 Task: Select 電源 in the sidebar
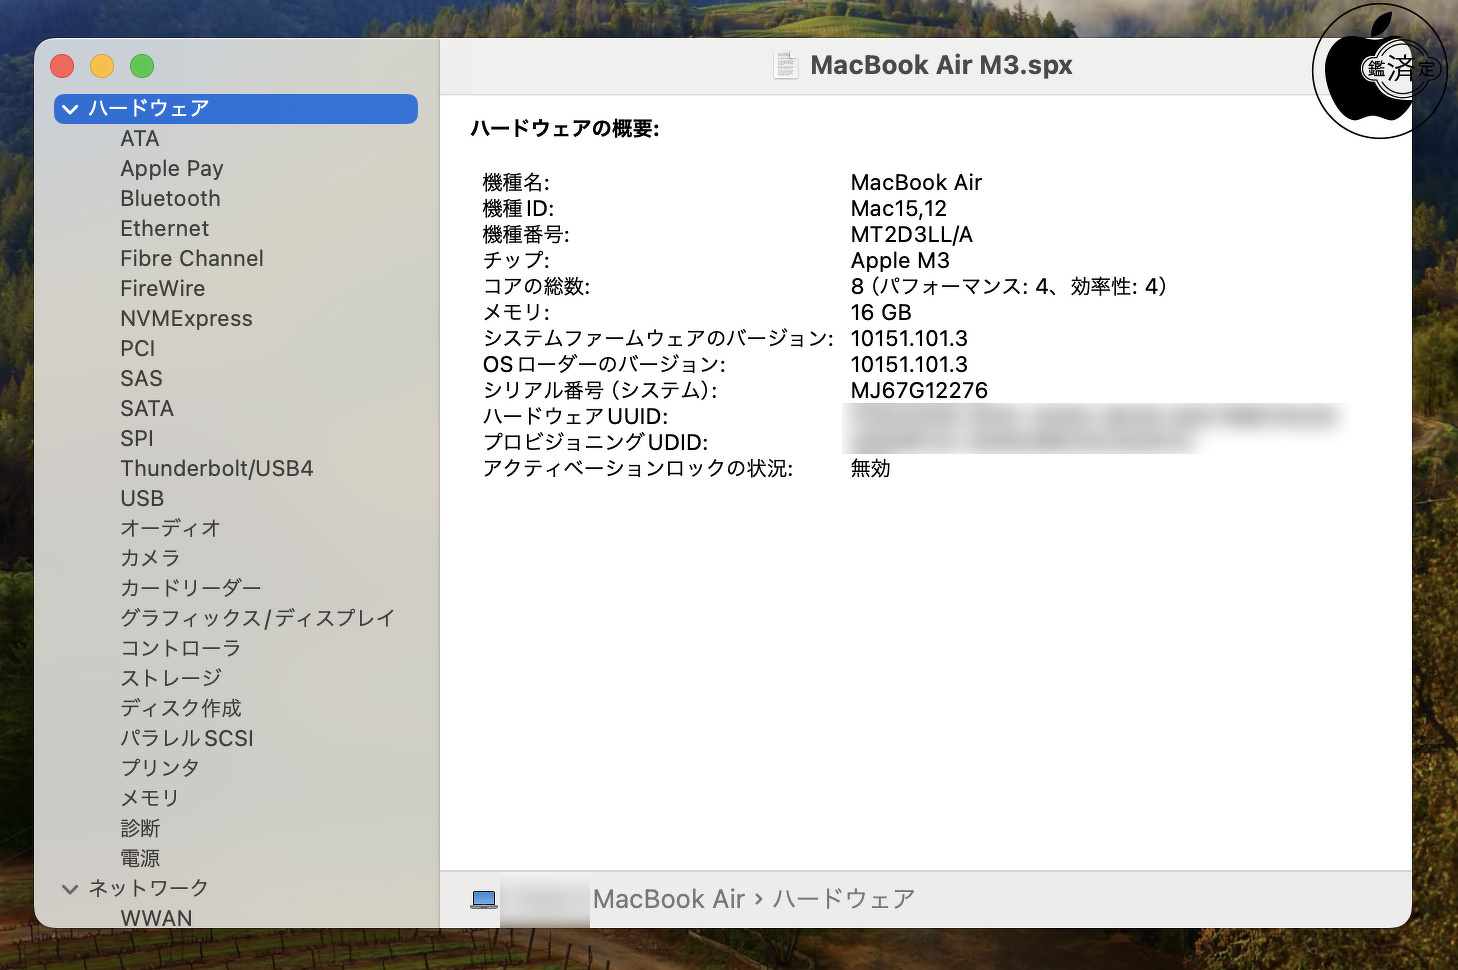pyautogui.click(x=140, y=858)
